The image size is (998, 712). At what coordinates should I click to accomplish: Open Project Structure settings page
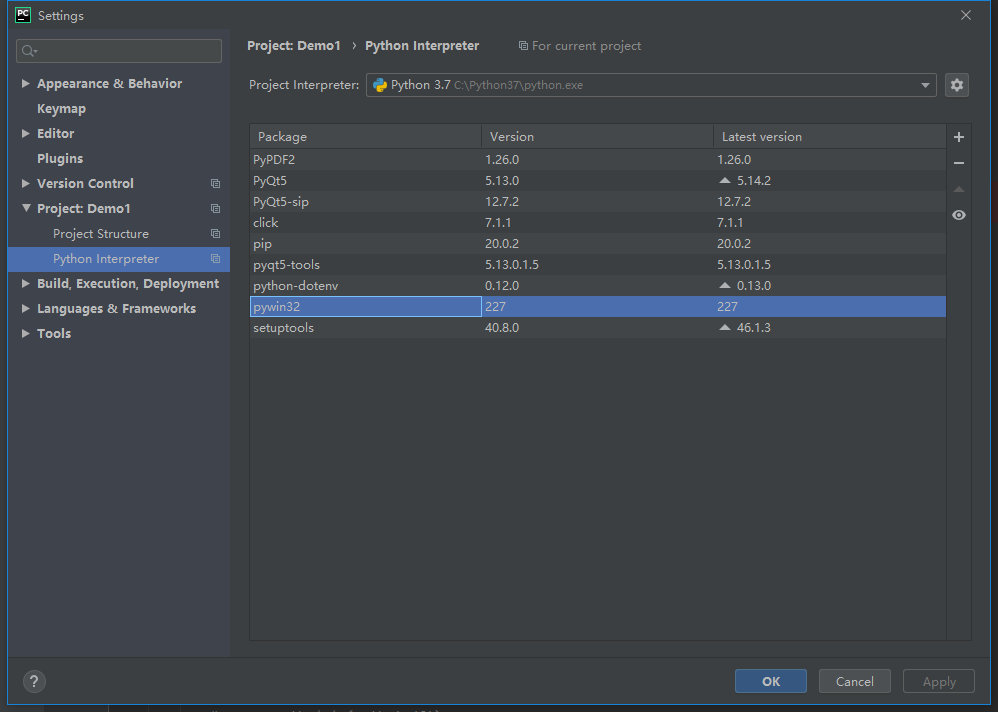[x=101, y=234]
